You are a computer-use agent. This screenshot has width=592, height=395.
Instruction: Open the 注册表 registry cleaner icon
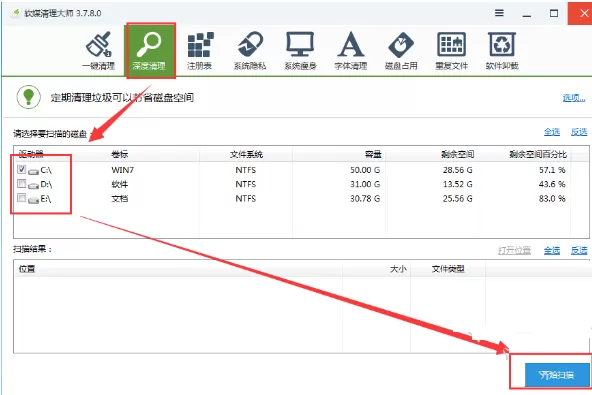200,51
